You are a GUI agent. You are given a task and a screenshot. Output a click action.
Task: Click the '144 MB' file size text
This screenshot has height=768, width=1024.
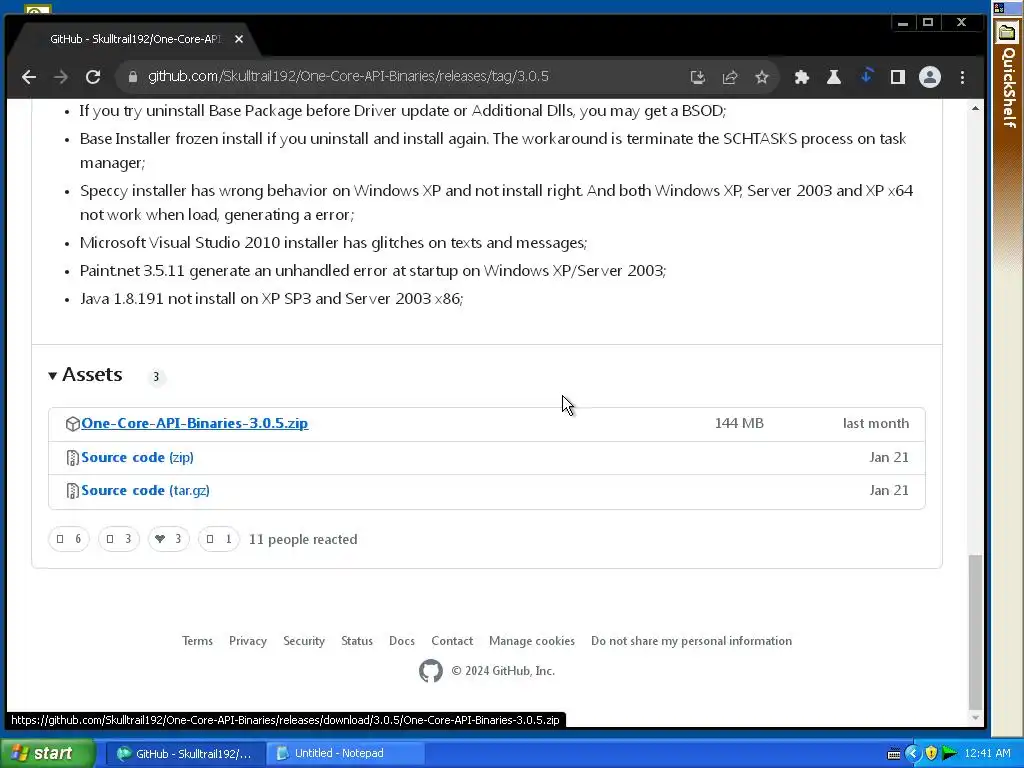point(739,423)
